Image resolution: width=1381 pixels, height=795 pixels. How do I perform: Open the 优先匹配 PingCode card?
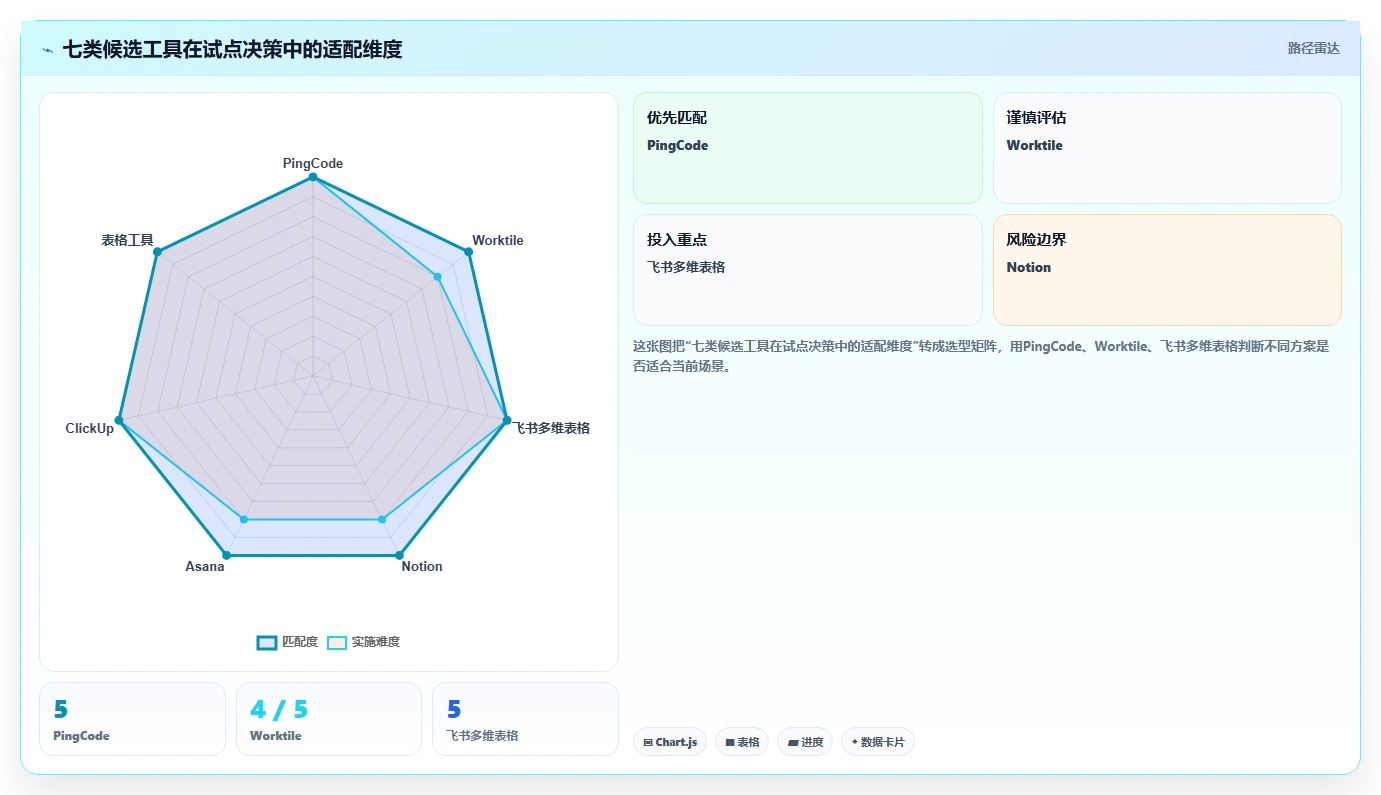tap(808, 148)
